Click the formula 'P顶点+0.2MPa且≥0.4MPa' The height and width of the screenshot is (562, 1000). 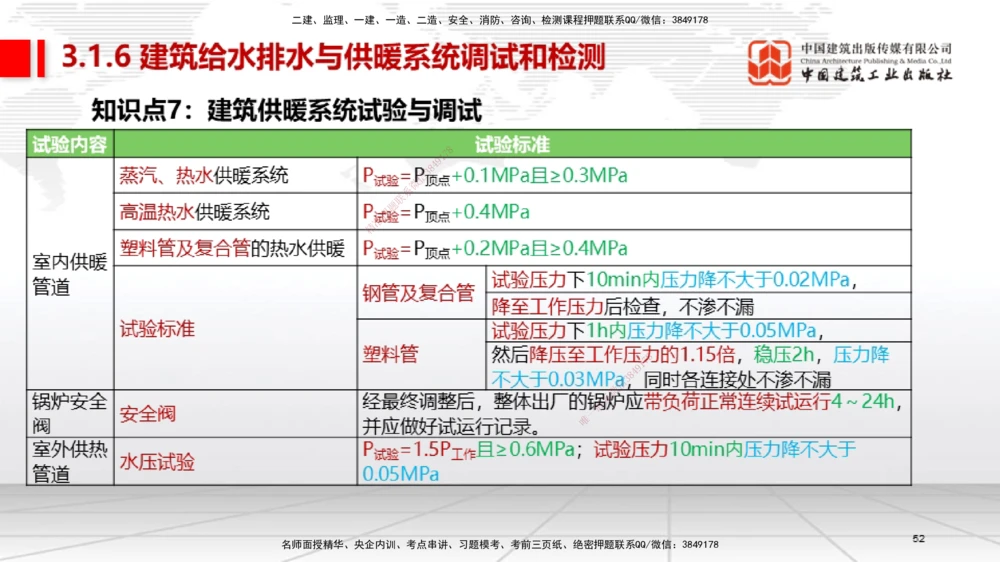[520, 249]
